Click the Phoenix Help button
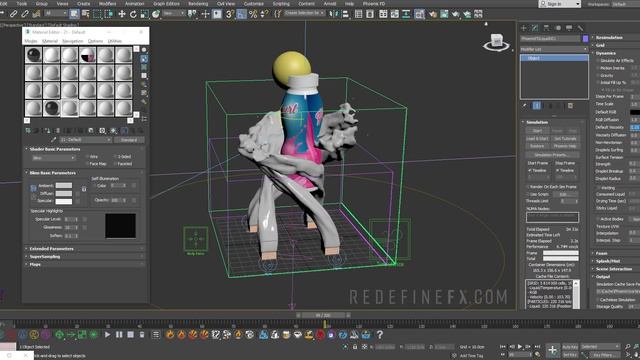640x360 pixels. click(x=564, y=146)
